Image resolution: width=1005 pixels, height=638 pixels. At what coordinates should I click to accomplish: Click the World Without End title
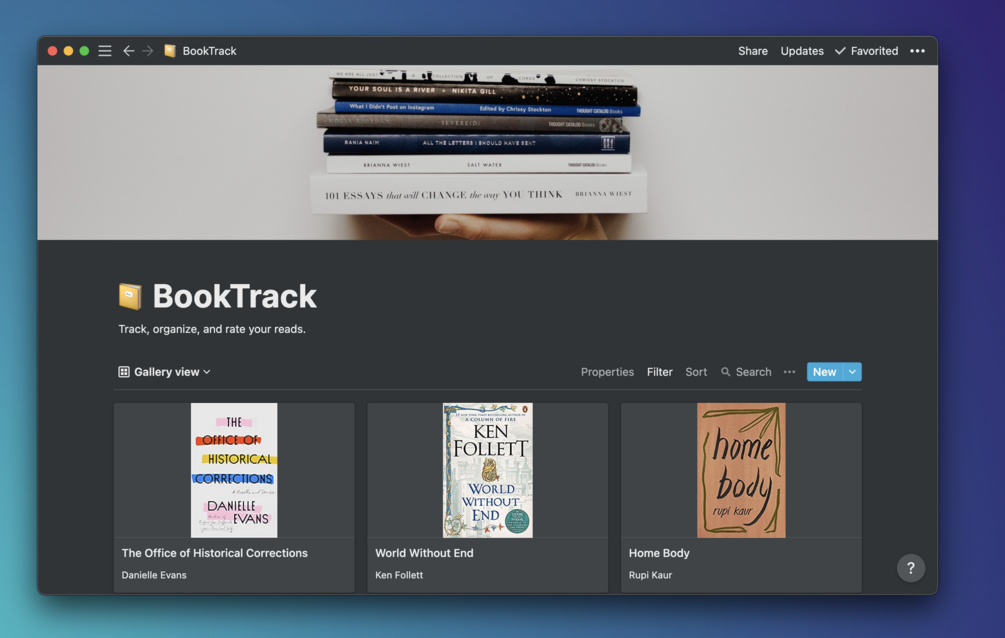[424, 553]
